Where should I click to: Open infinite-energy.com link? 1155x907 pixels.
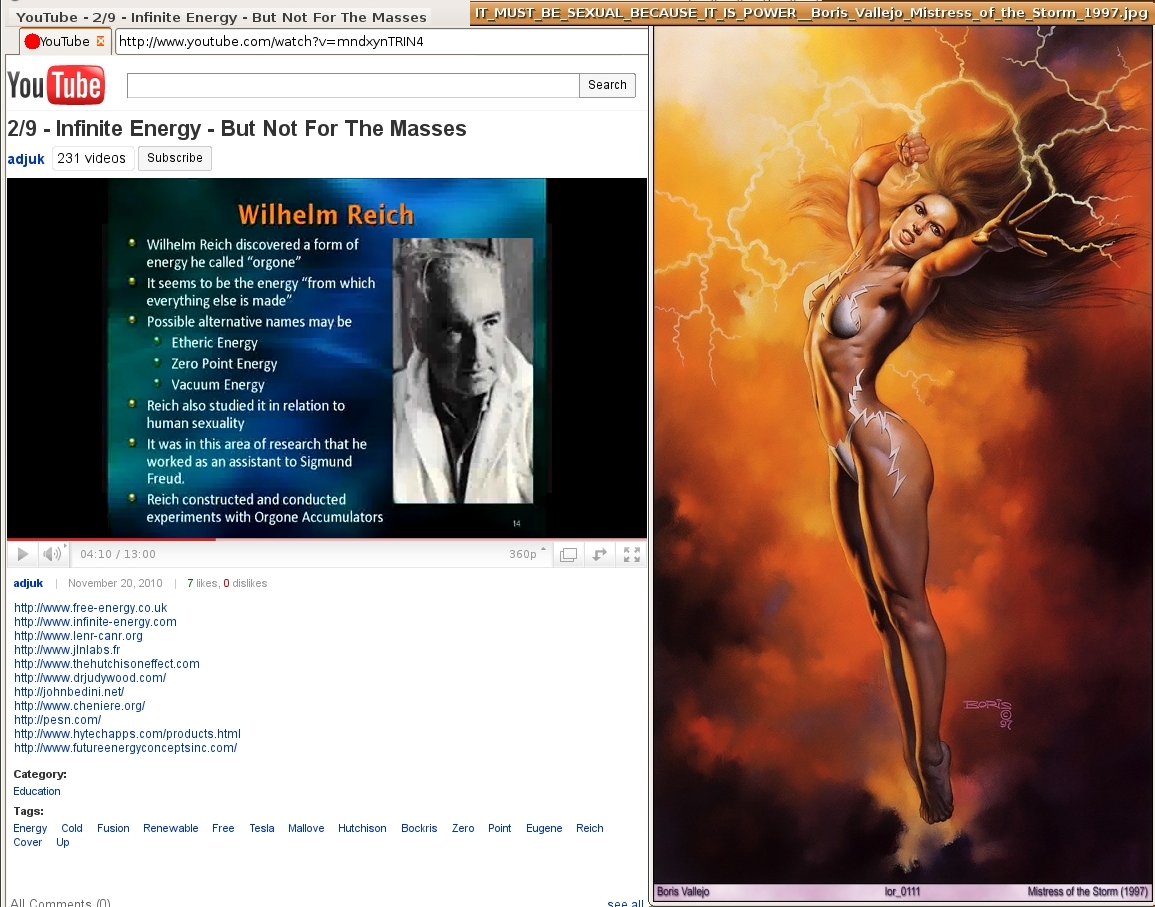click(95, 622)
